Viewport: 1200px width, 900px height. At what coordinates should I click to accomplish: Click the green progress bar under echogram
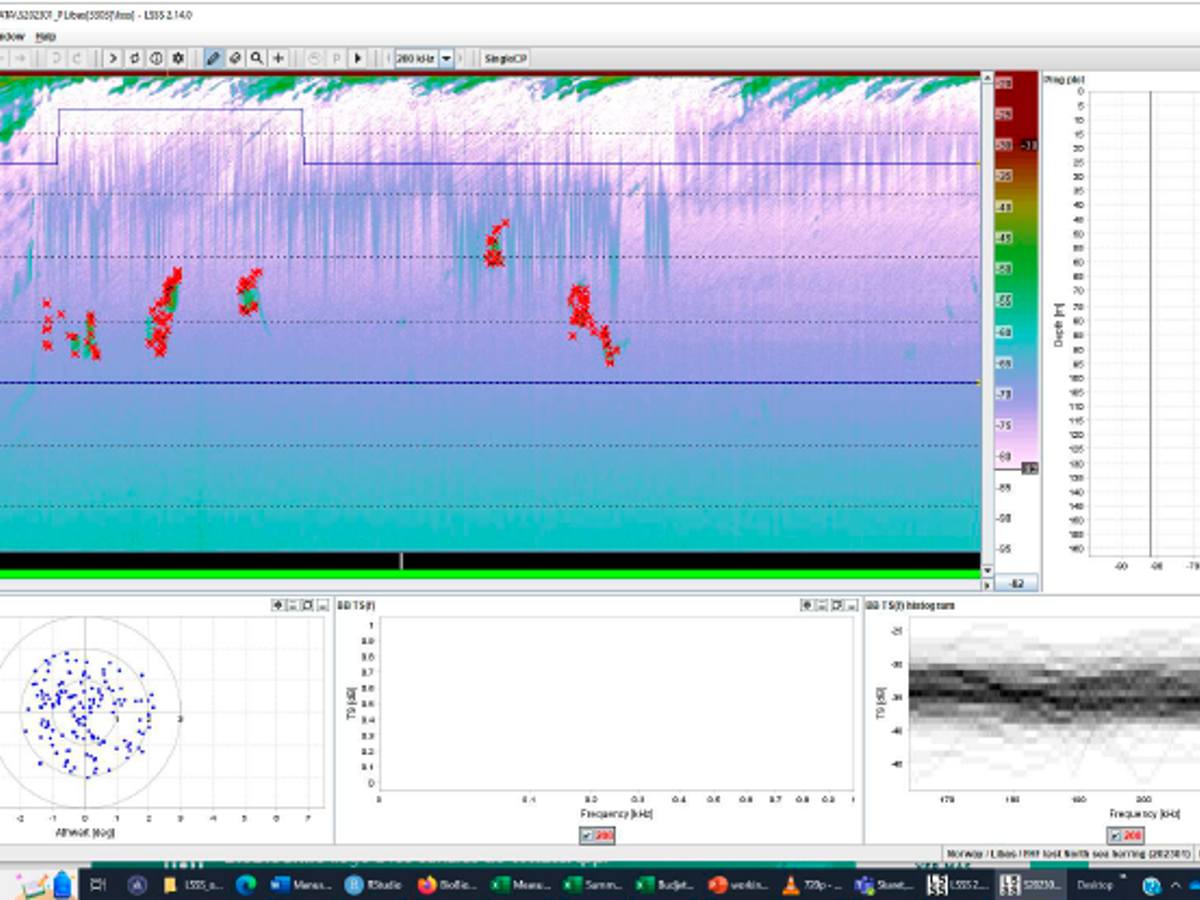point(489,574)
